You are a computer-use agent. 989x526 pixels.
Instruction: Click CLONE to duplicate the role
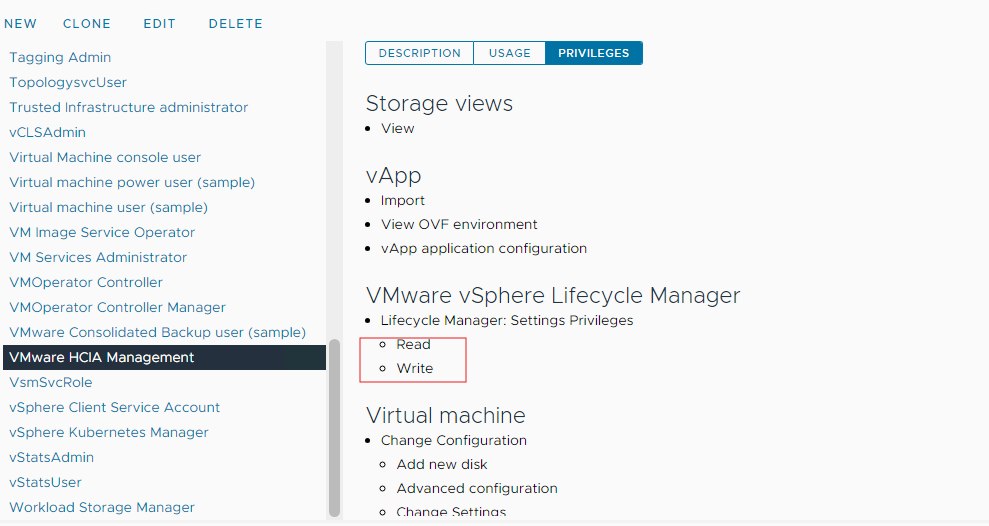87,23
